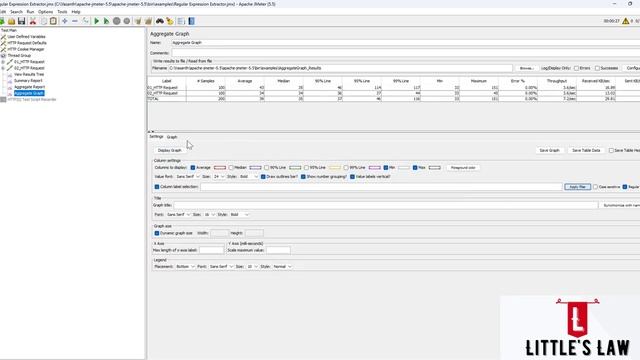Open the Search menu
The width and height of the screenshot is (640, 360).
[16, 12]
